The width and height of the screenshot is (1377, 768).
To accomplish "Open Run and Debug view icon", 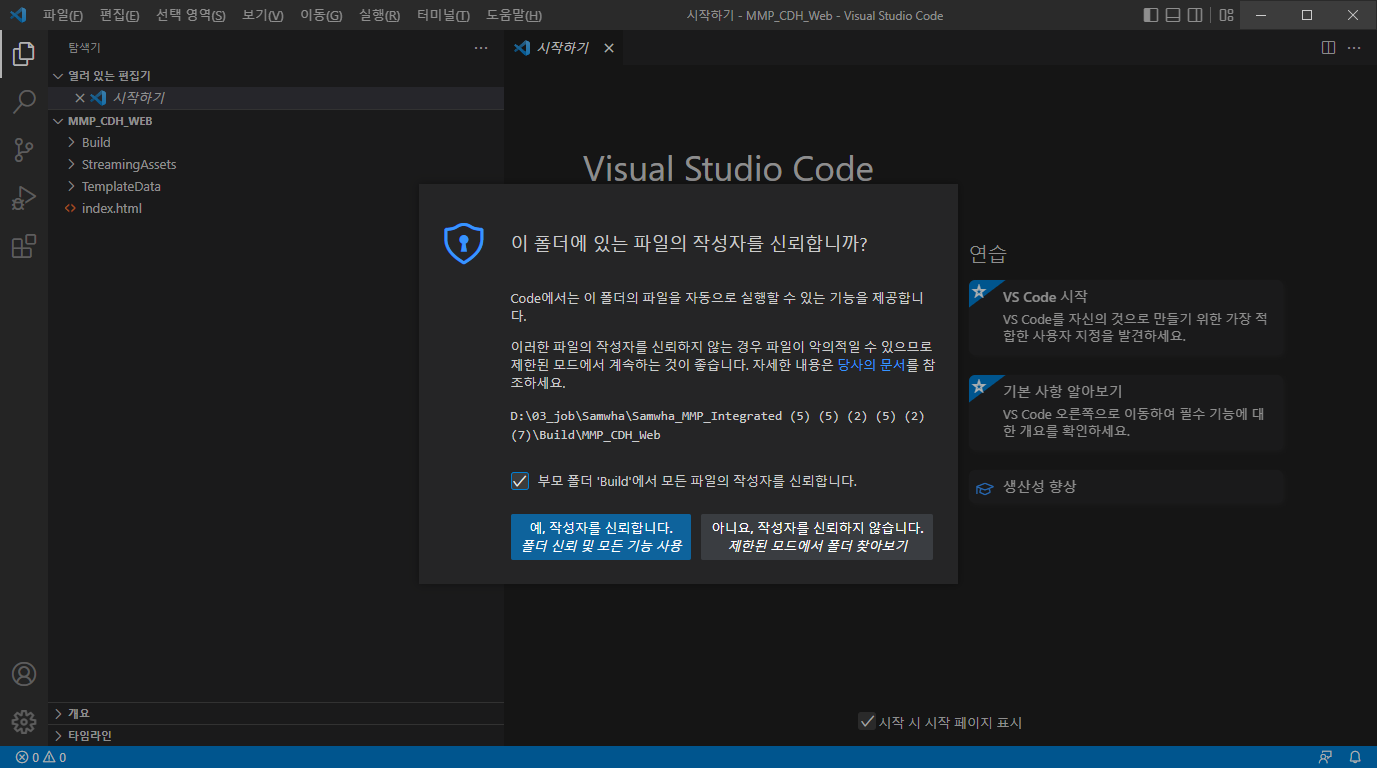I will pos(24,198).
